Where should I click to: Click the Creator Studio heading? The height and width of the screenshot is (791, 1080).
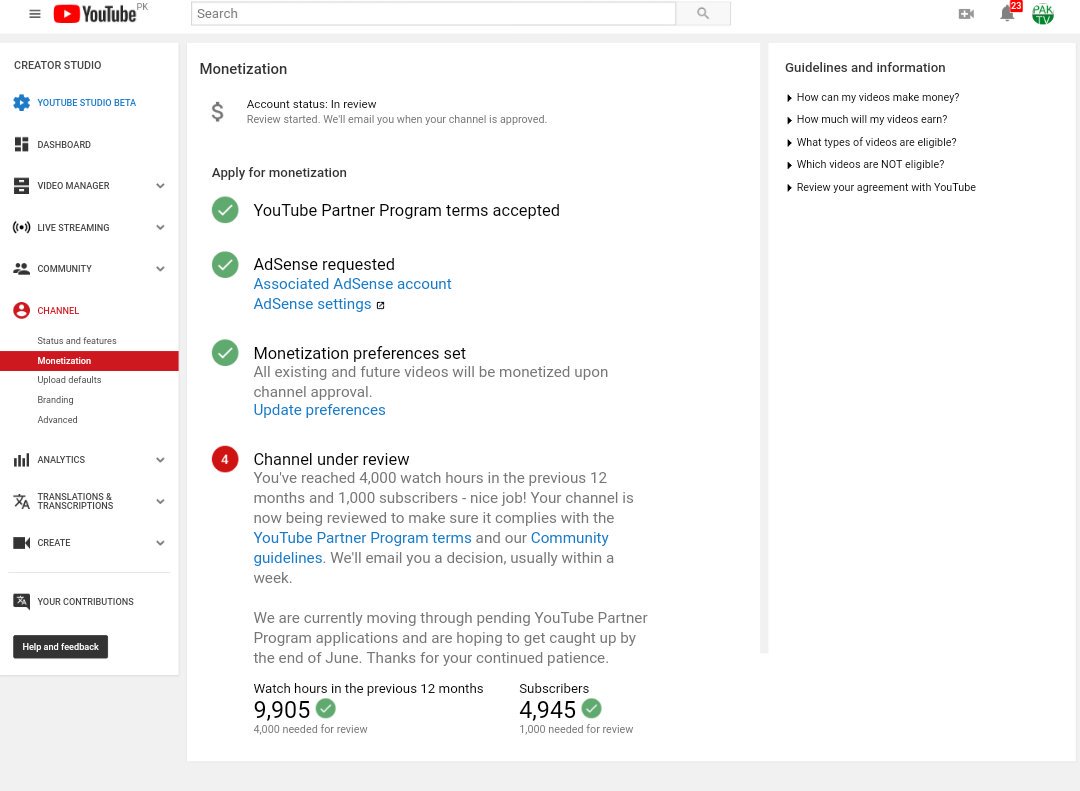[58, 65]
